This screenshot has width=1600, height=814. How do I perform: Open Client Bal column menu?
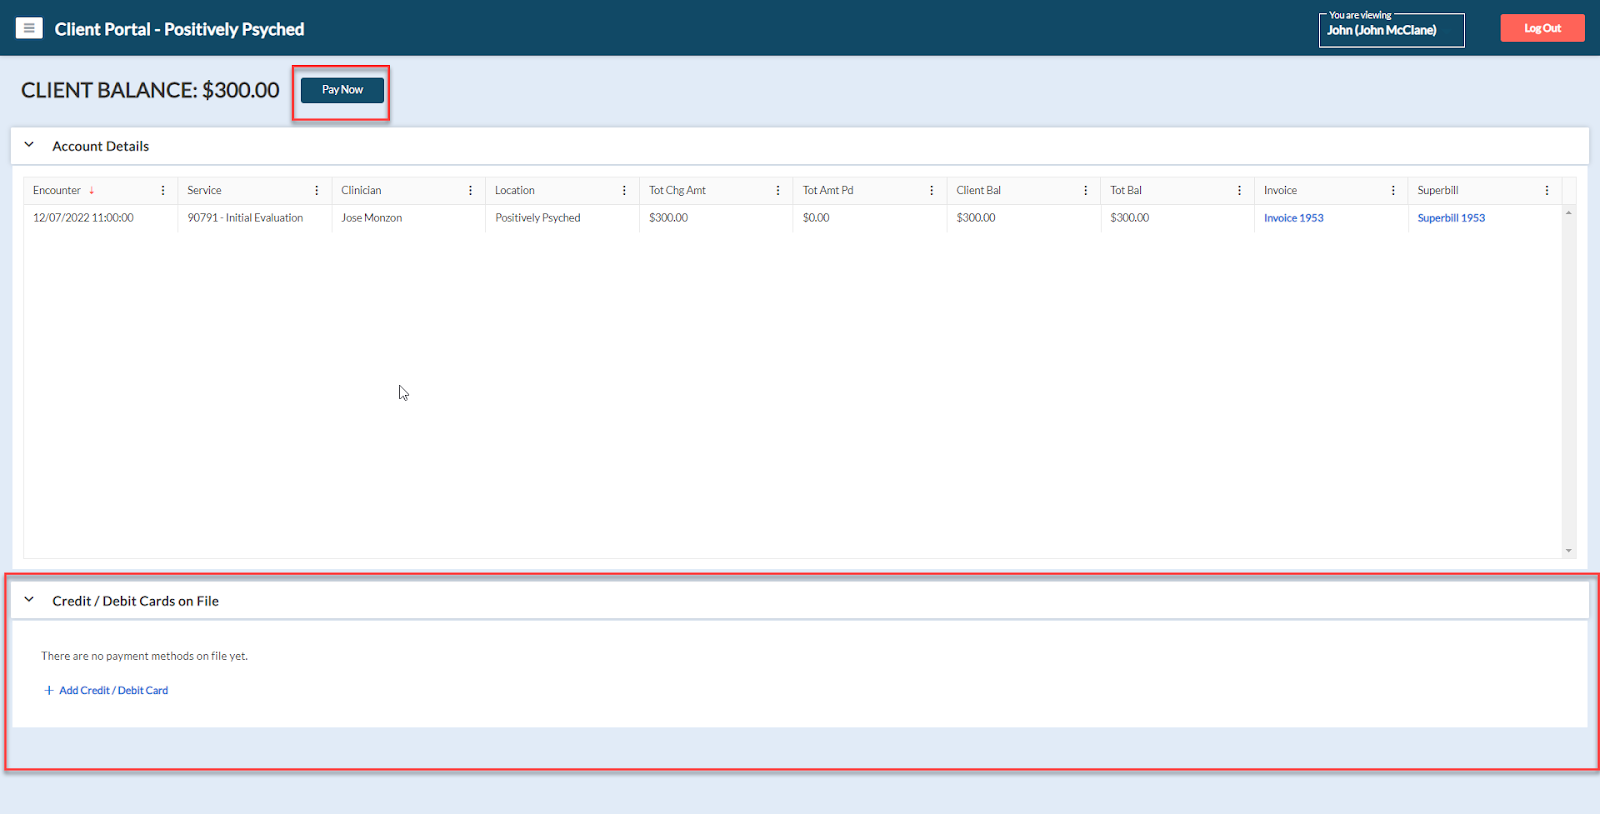tap(1086, 190)
